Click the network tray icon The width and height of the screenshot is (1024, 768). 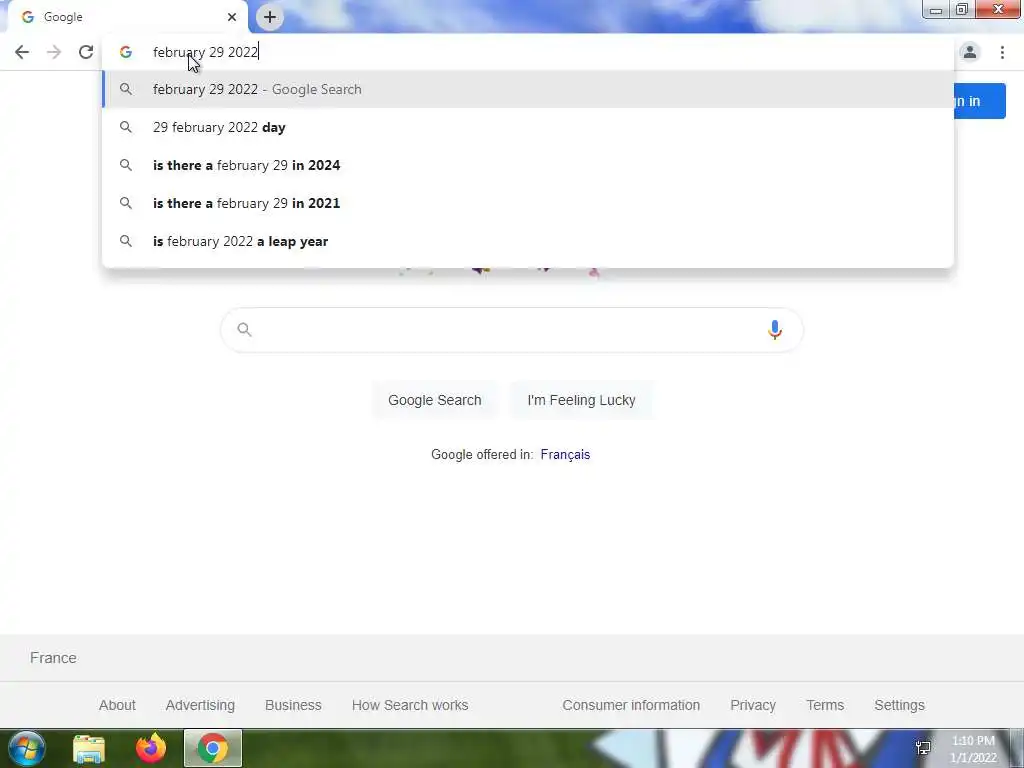[923, 748]
